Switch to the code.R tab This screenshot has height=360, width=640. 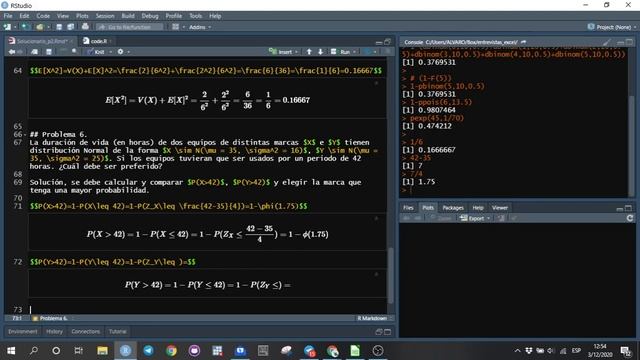97,41
